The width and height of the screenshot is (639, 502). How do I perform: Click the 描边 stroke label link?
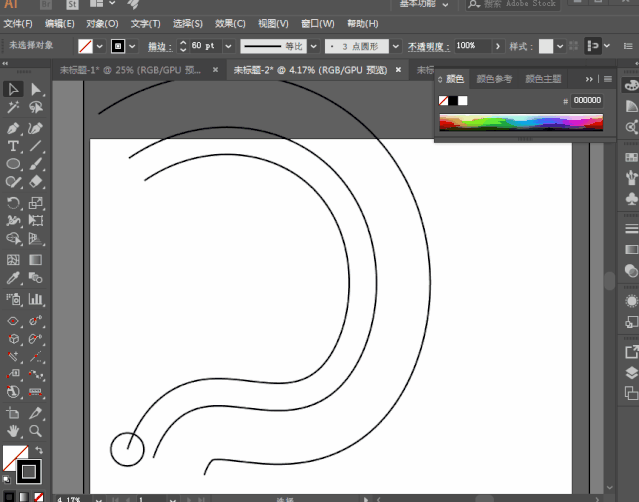pos(160,46)
